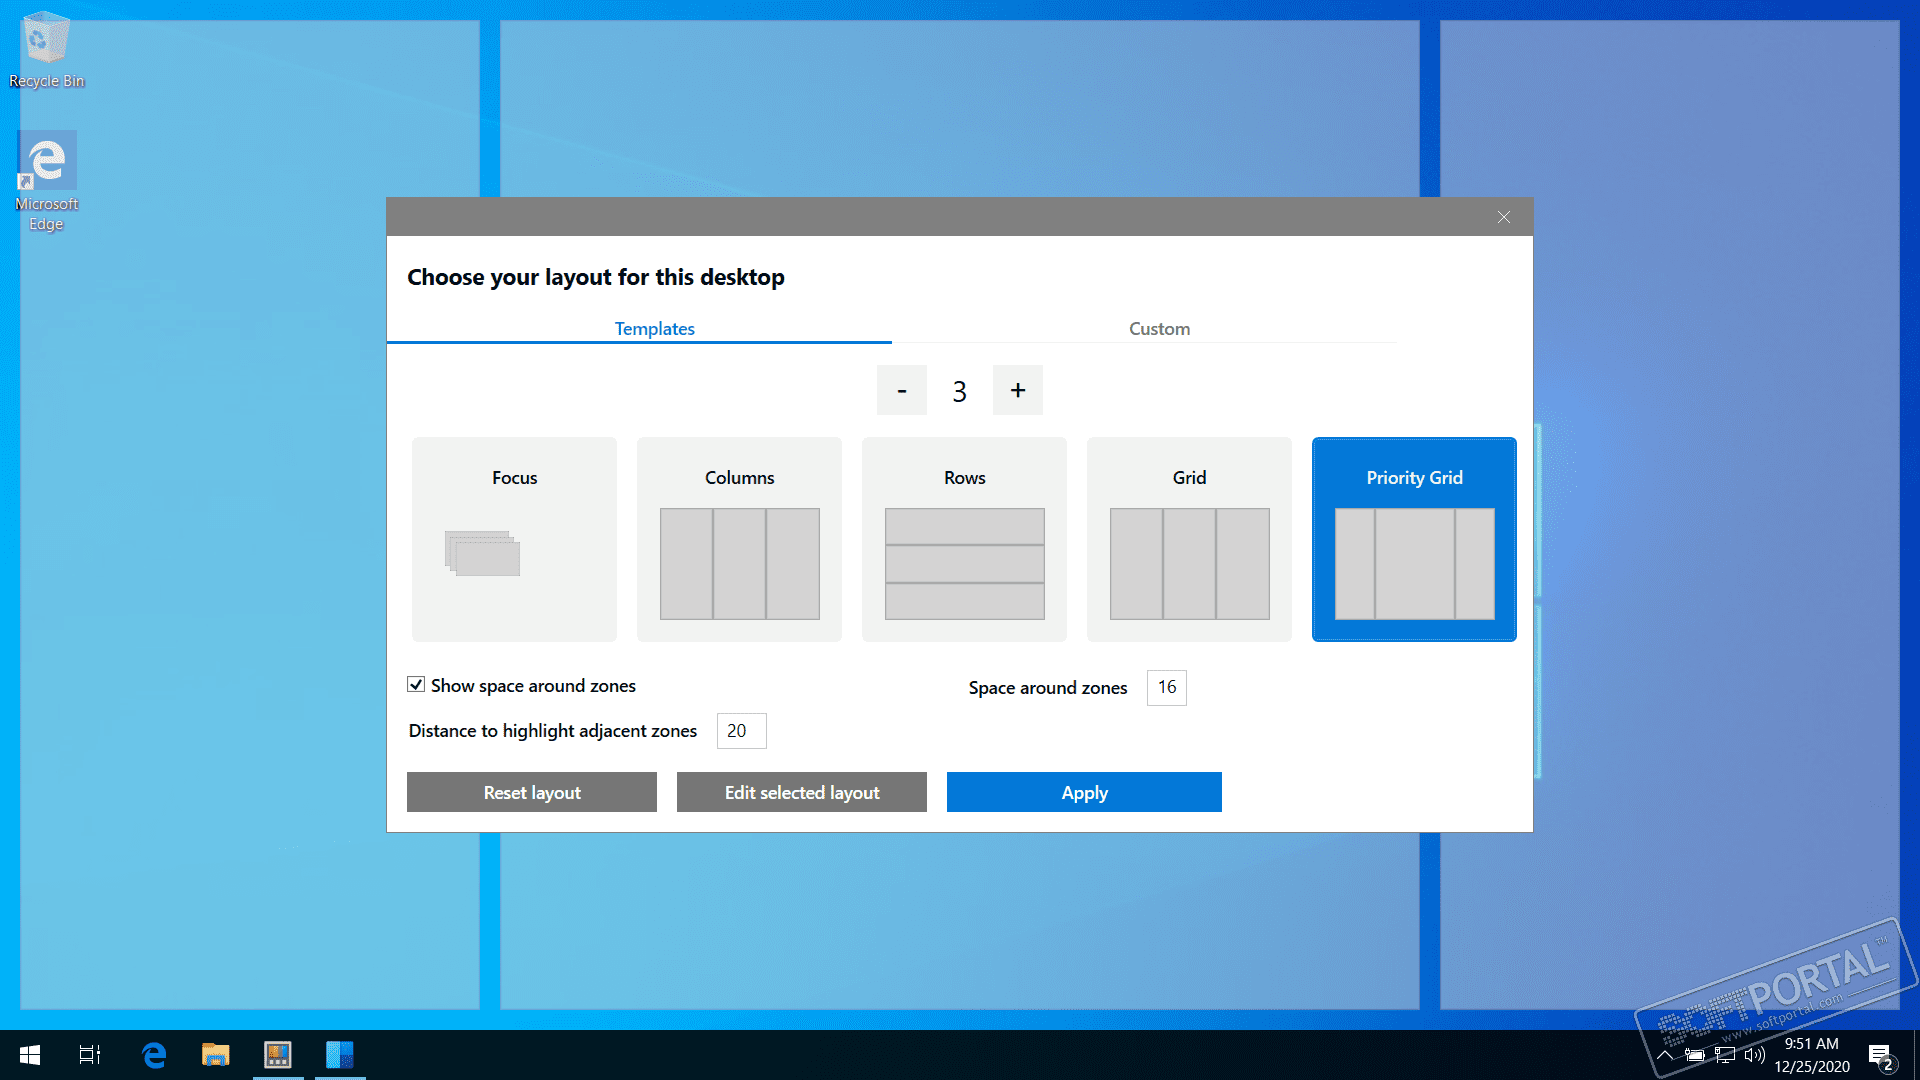Screen dimensions: 1920x1080
Task: Edit selected layout configuration
Action: click(802, 791)
